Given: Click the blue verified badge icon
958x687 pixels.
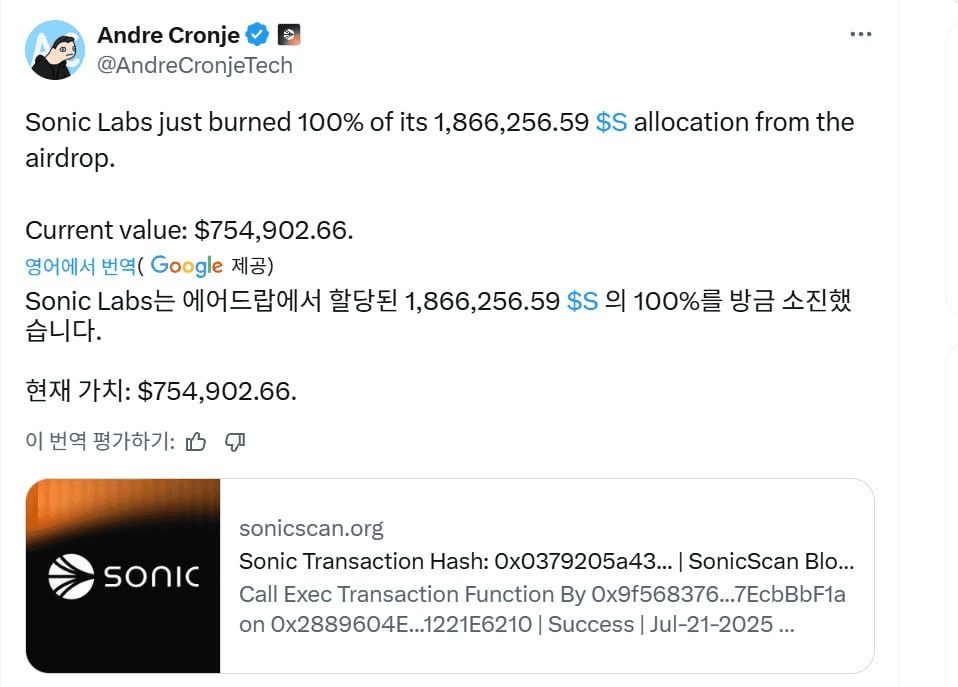Looking at the screenshot, I should coord(257,34).
